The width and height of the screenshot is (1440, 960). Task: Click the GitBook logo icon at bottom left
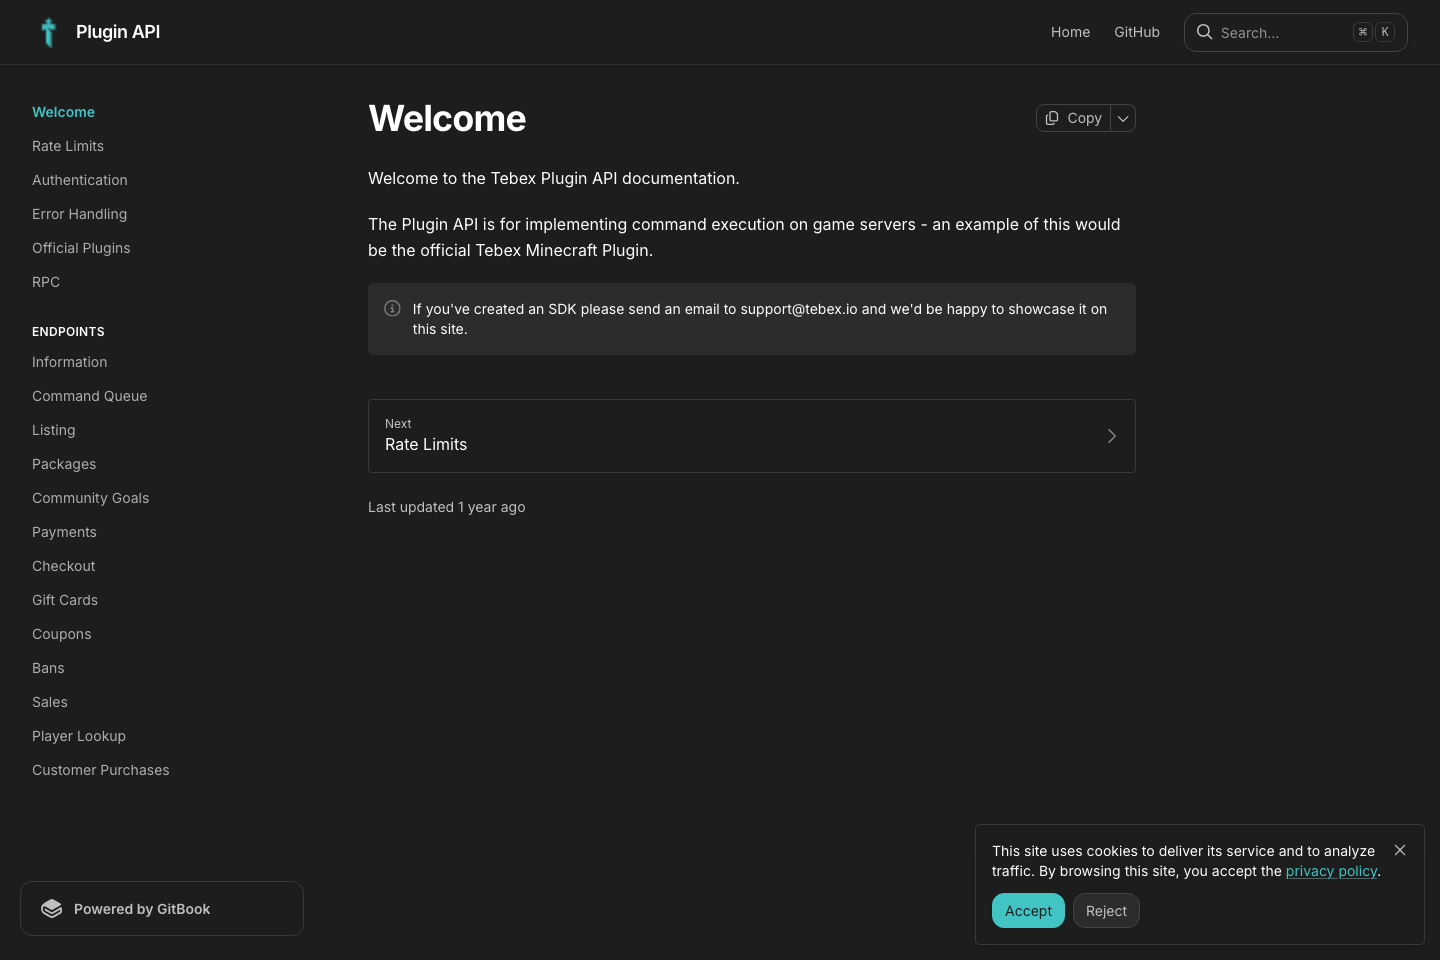tap(52, 908)
